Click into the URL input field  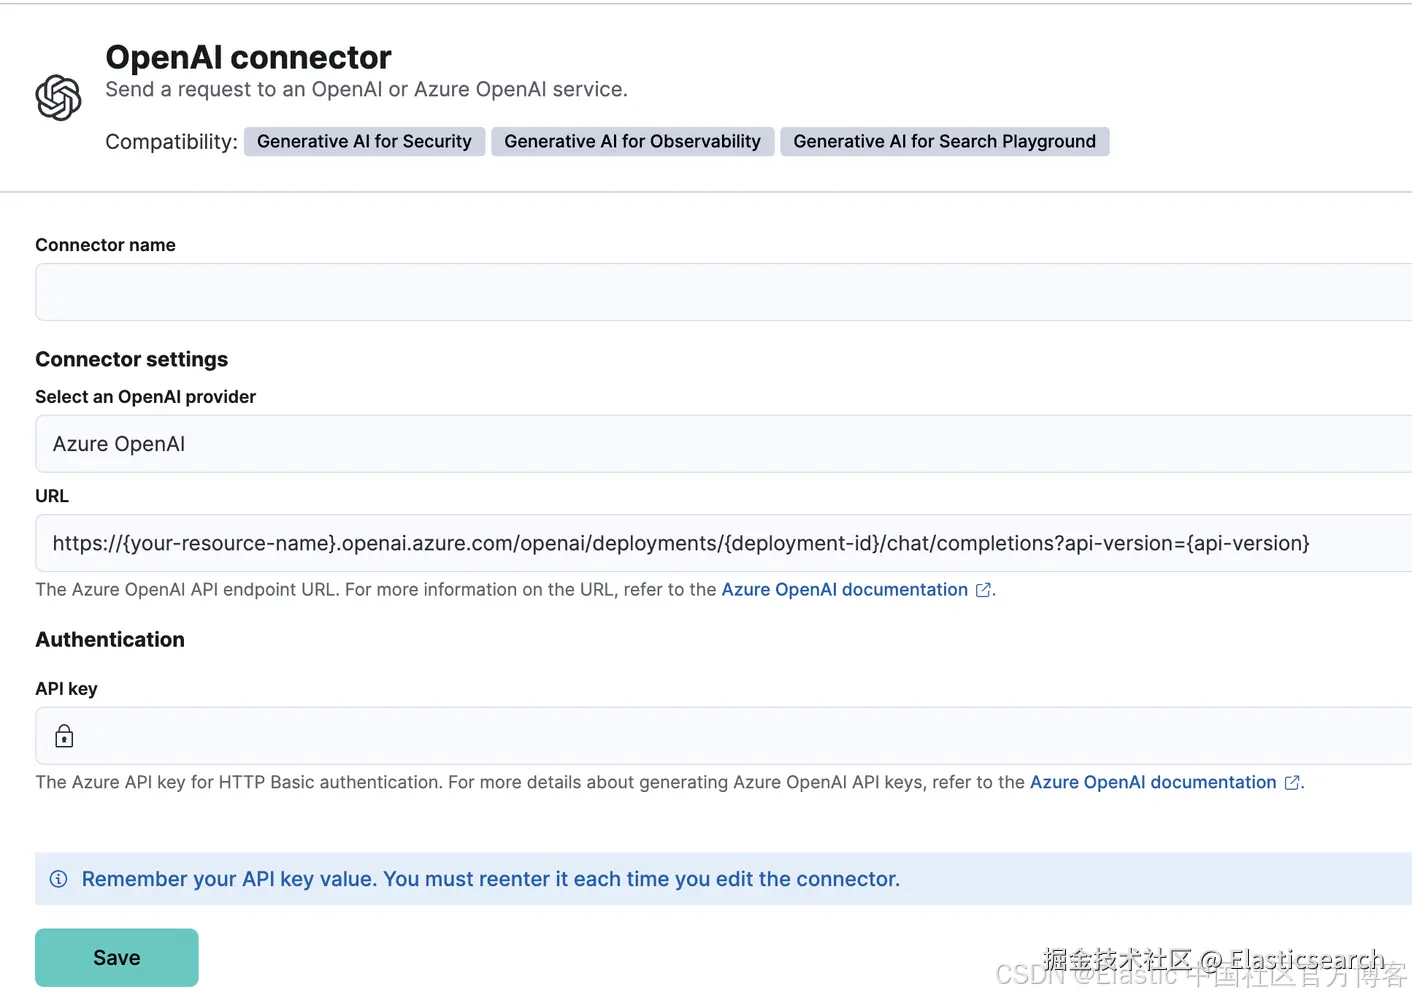(x=720, y=543)
